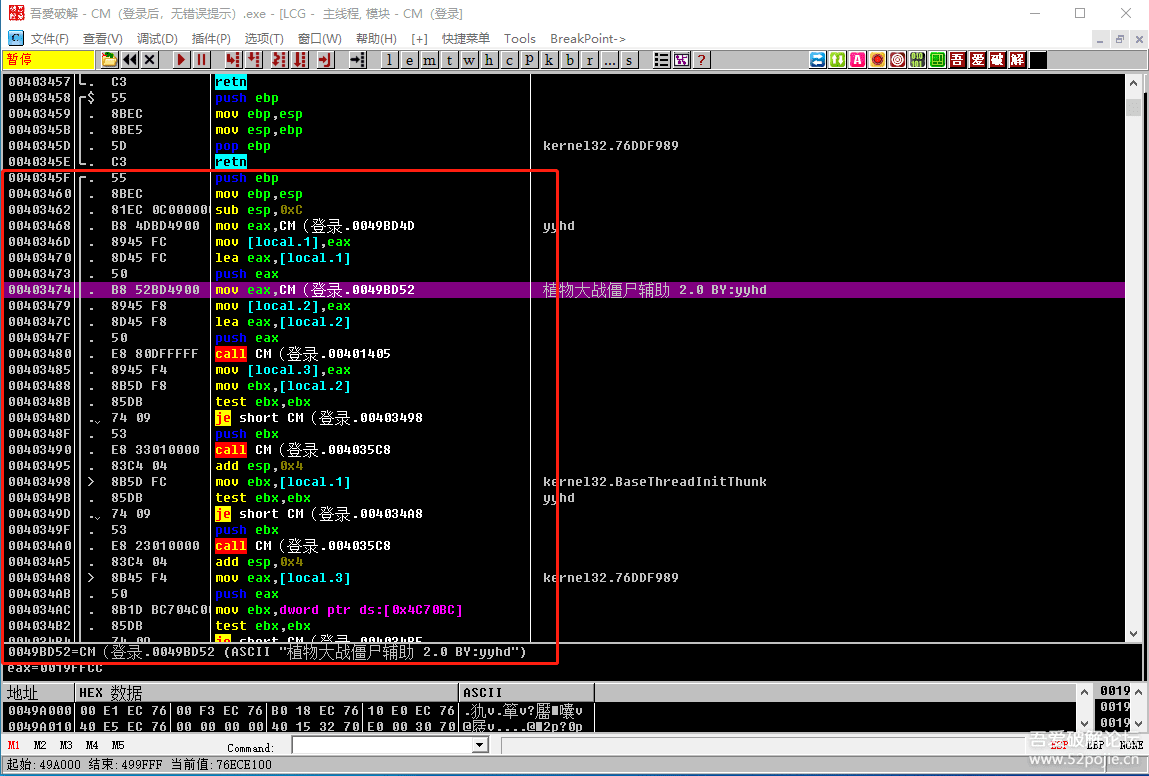This screenshot has height=776, width=1149.
Task: Select the call CM 00401405 instruction line
Action: point(302,354)
